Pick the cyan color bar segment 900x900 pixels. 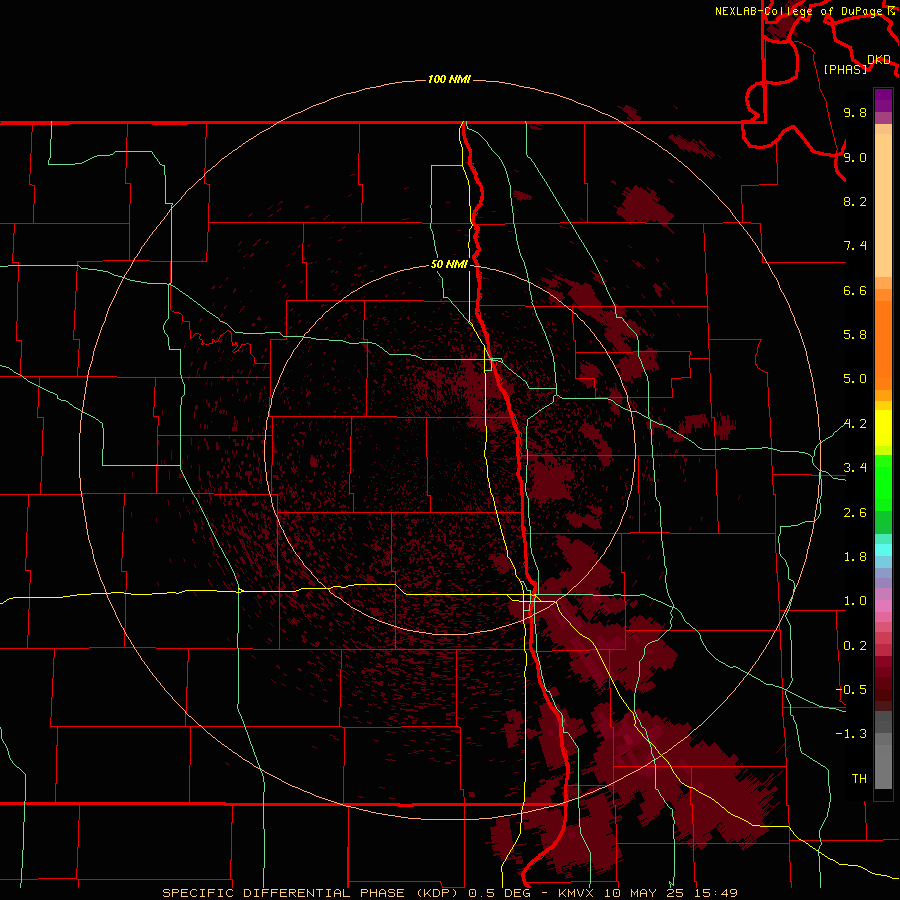coord(883,549)
